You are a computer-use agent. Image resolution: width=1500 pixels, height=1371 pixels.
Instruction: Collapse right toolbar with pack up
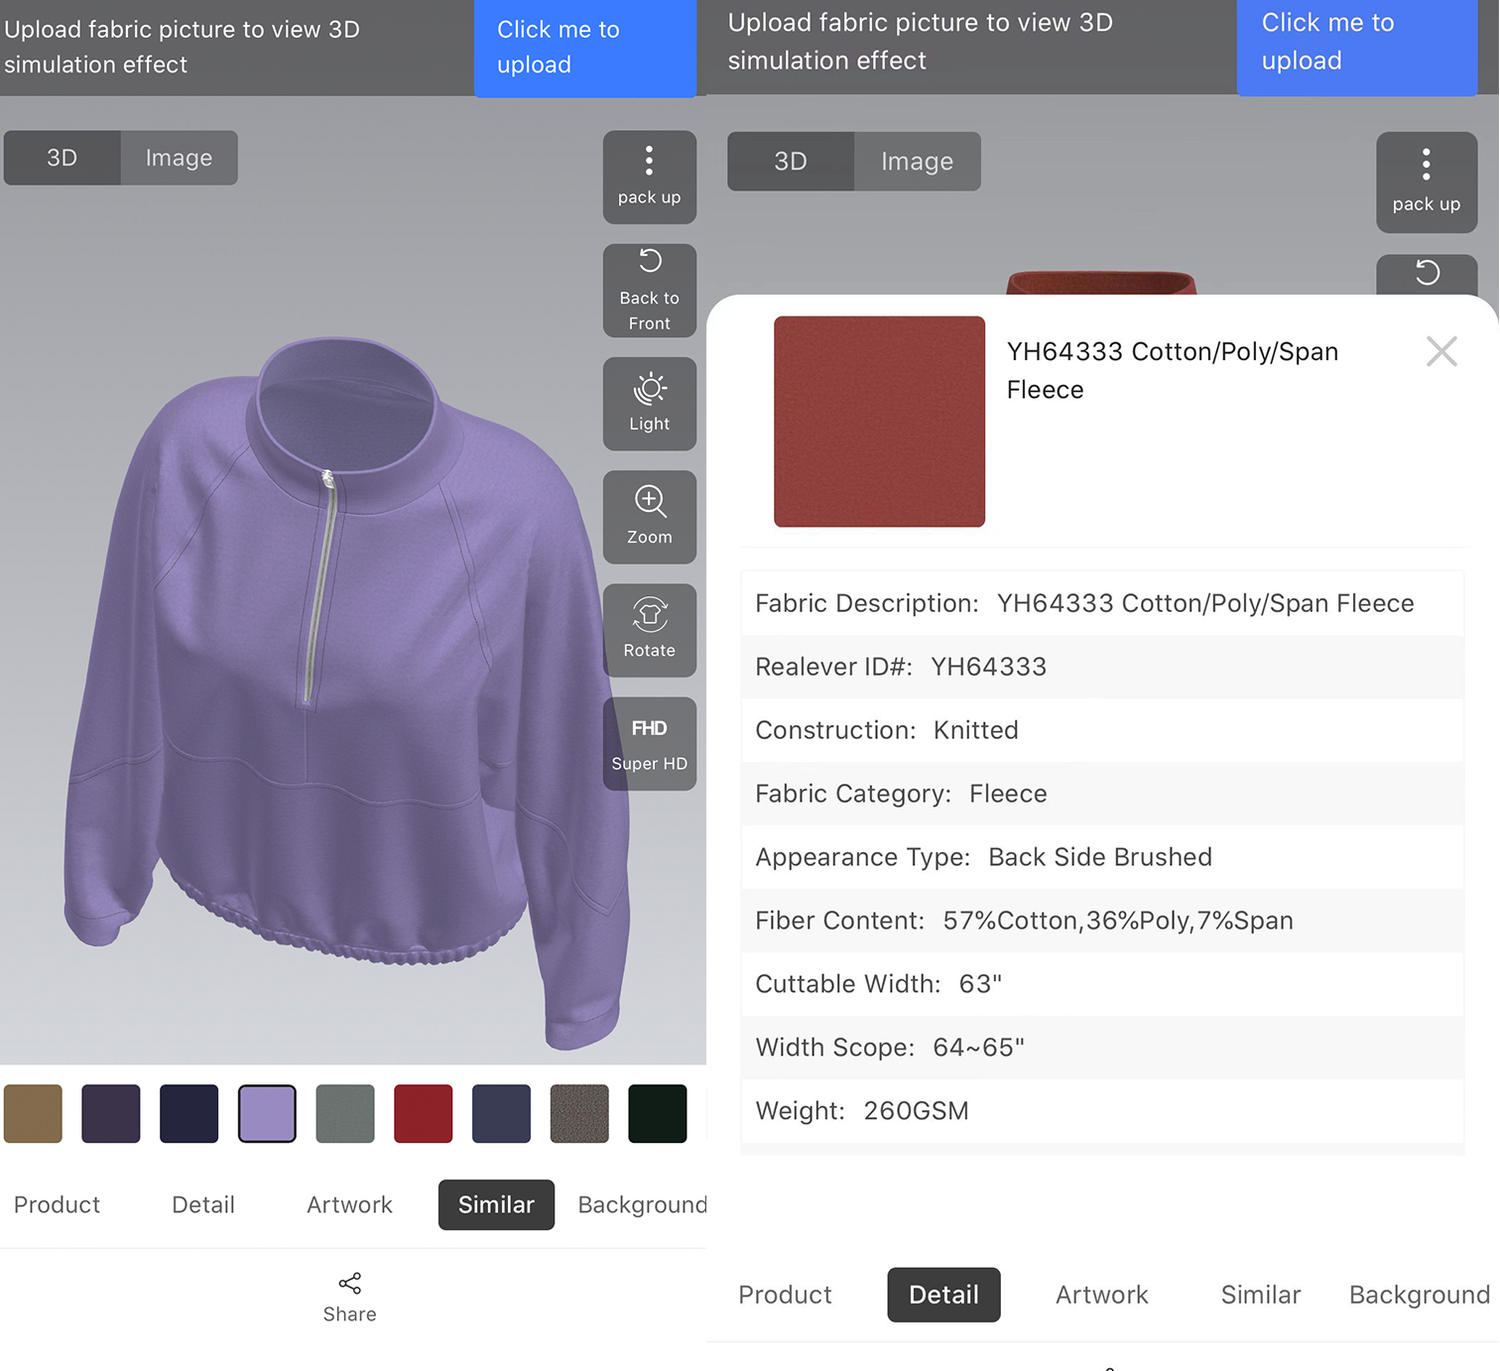(1426, 181)
